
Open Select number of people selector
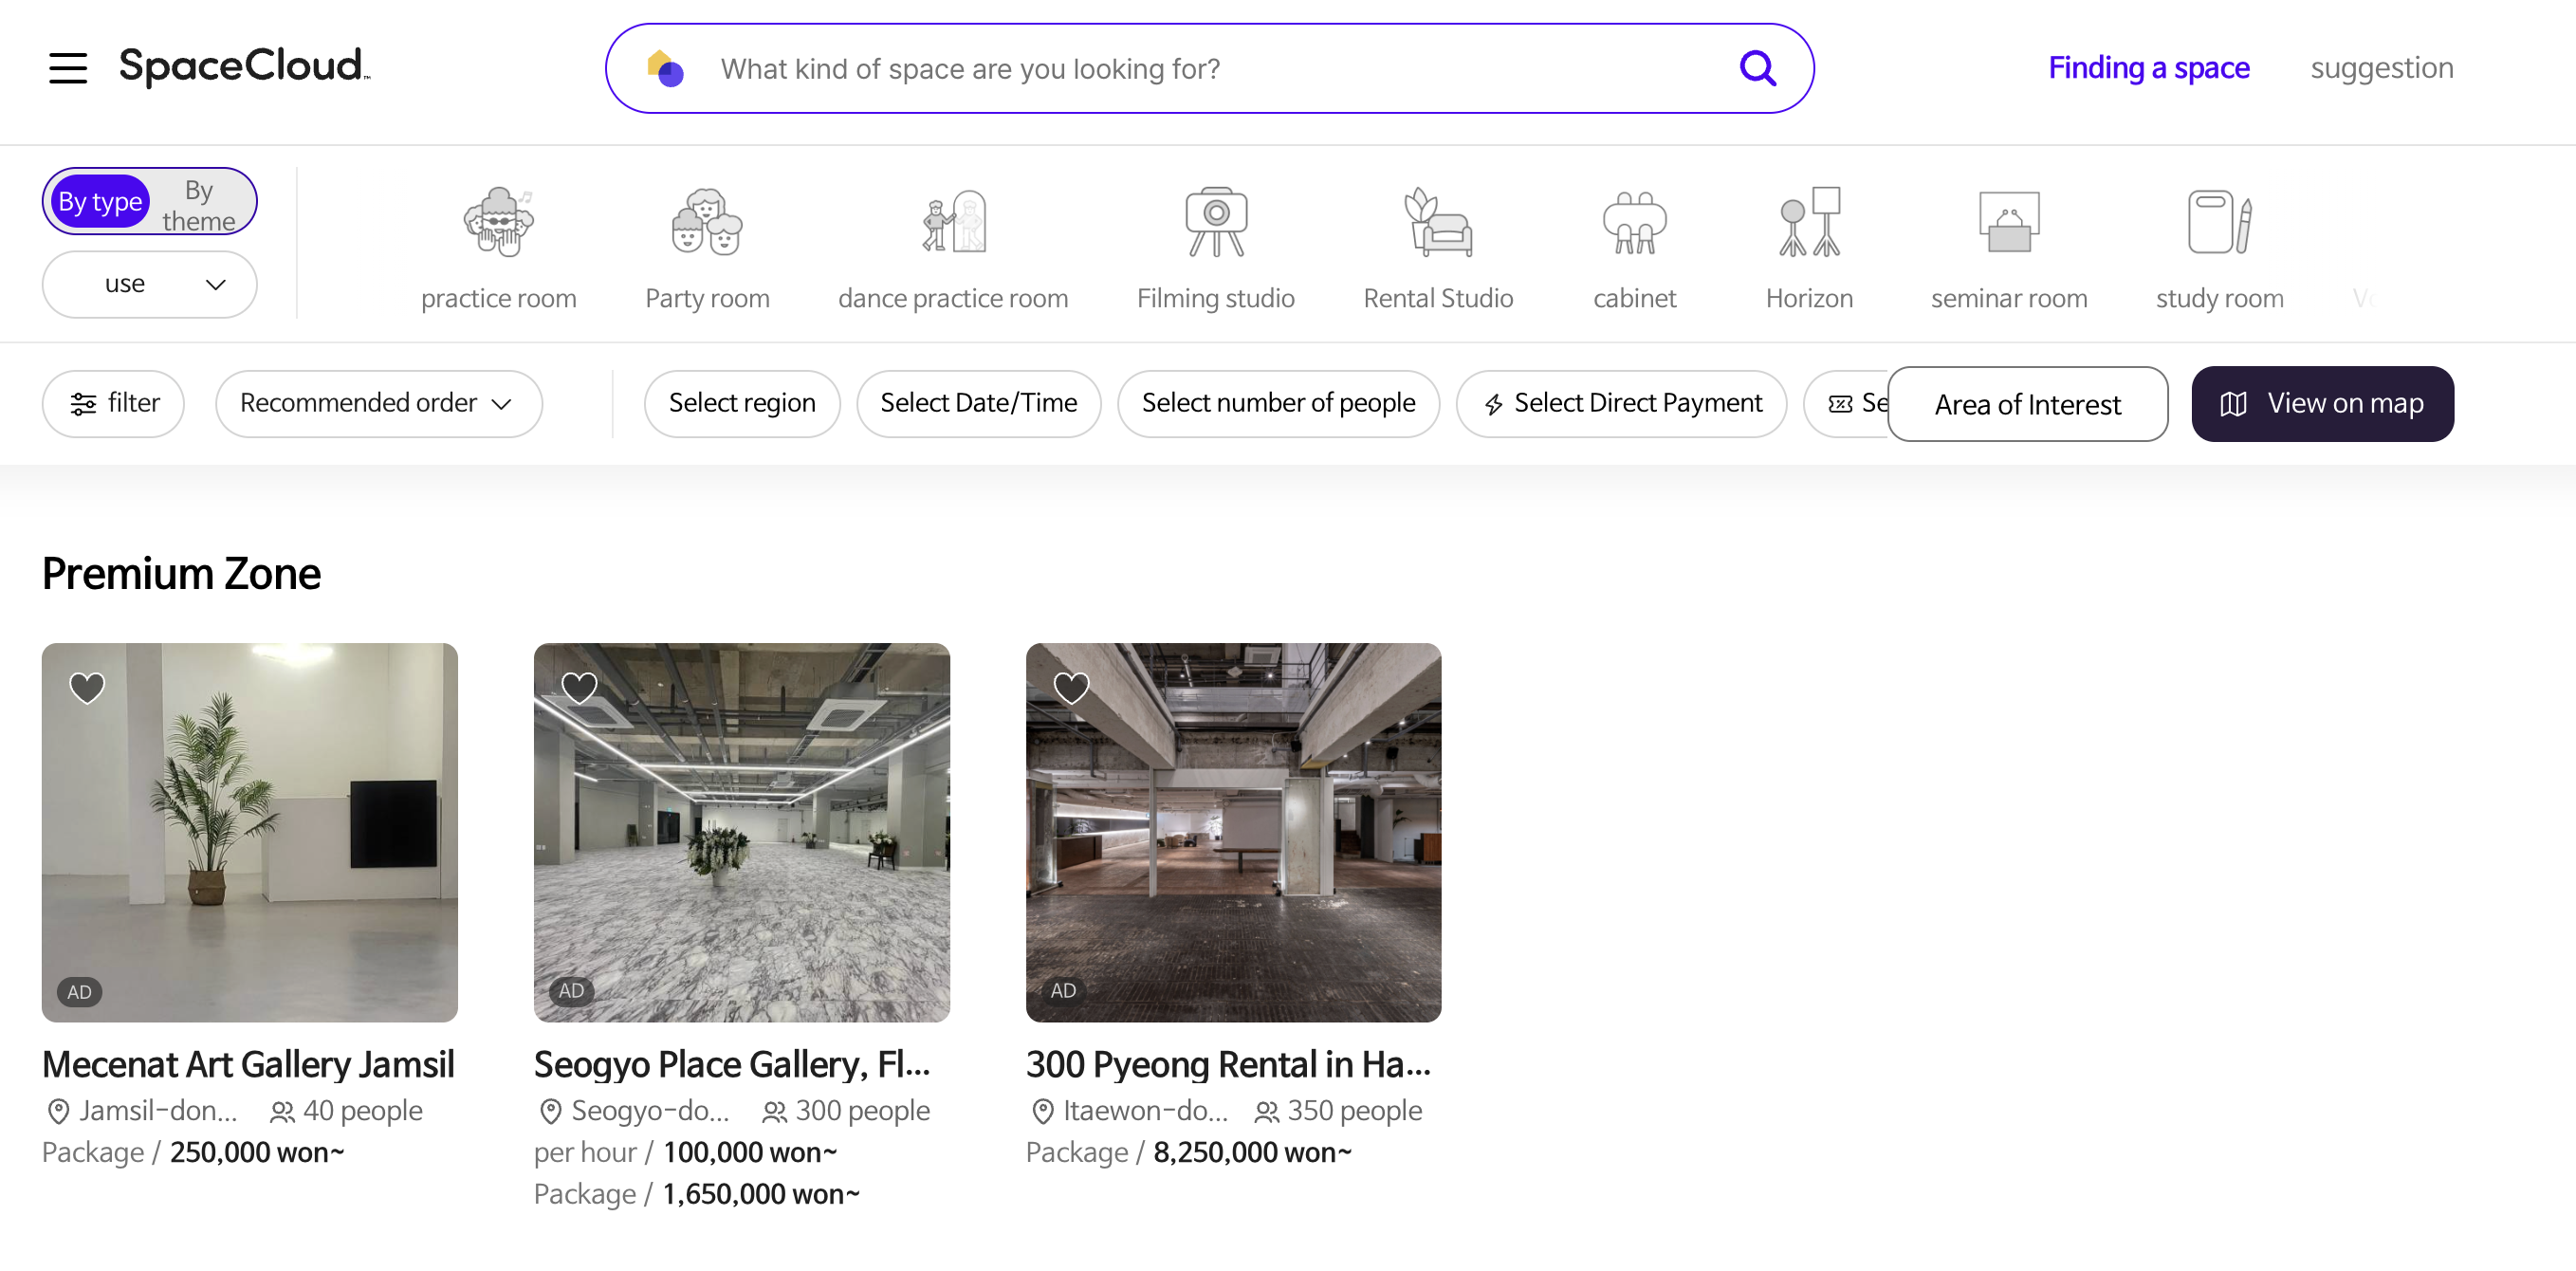click(x=1278, y=403)
